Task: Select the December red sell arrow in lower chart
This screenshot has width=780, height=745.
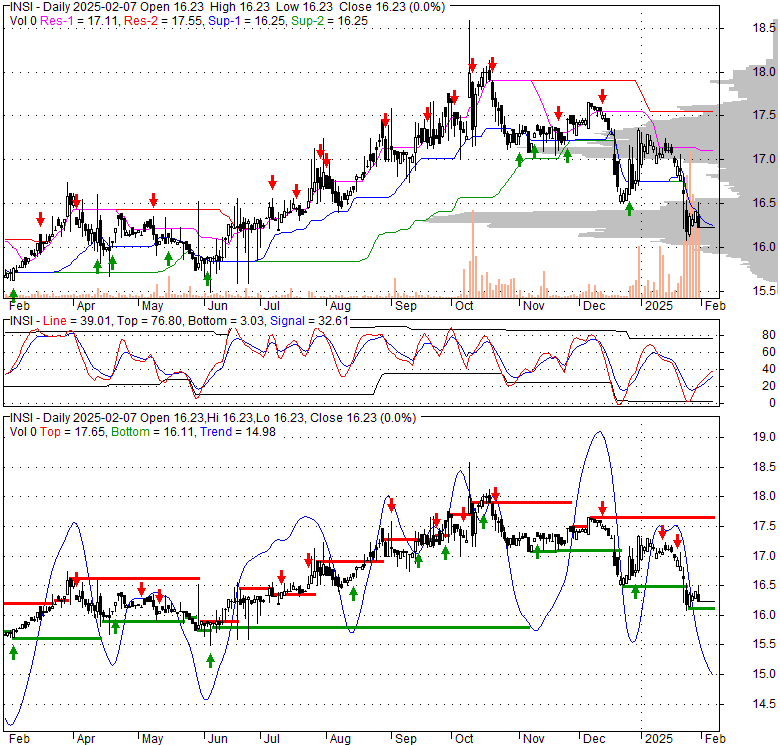Action: 602,508
